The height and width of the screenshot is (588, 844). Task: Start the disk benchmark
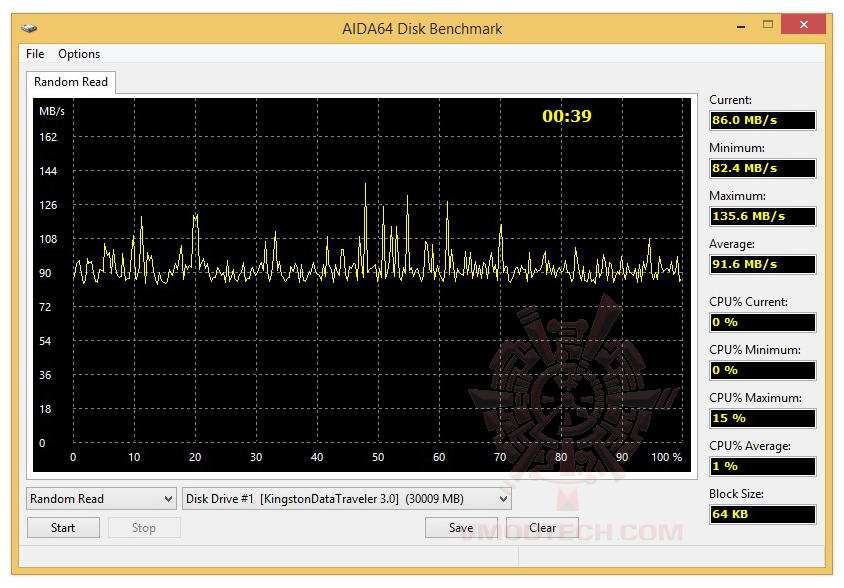pyautogui.click(x=63, y=528)
